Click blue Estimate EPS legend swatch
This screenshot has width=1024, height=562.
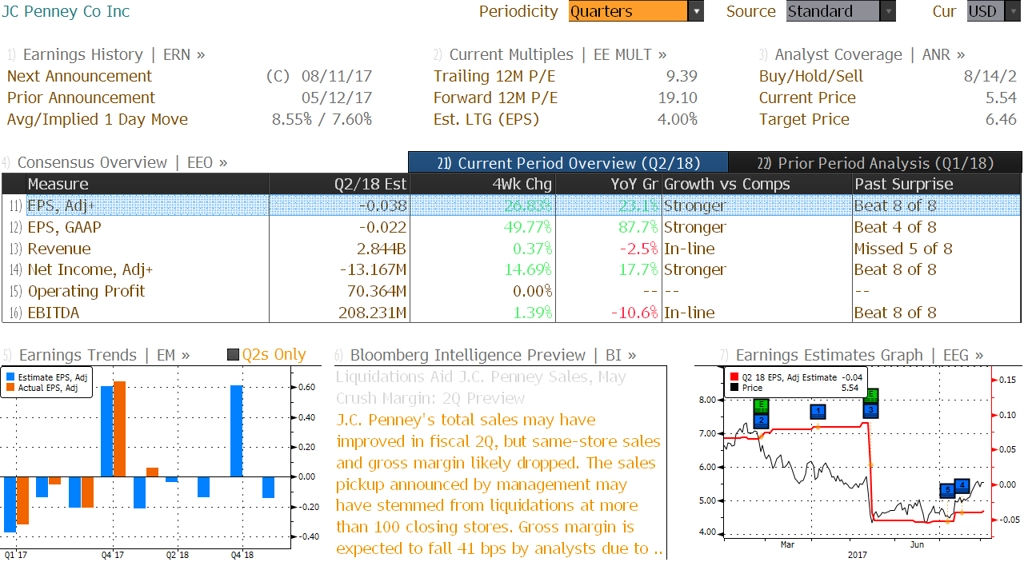10,377
